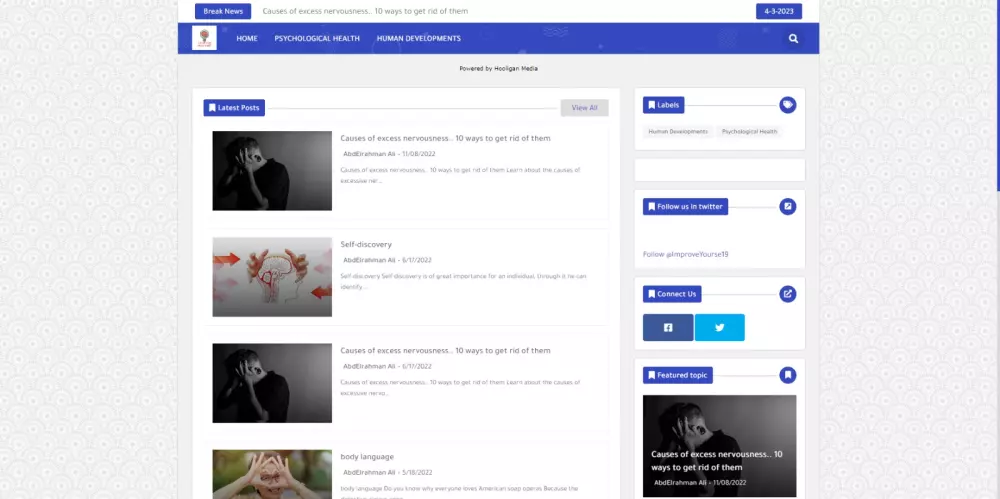Image resolution: width=1000 pixels, height=499 pixels.
Task: Open the HUMAN DEVELOPMENTS menu
Action: pos(418,38)
